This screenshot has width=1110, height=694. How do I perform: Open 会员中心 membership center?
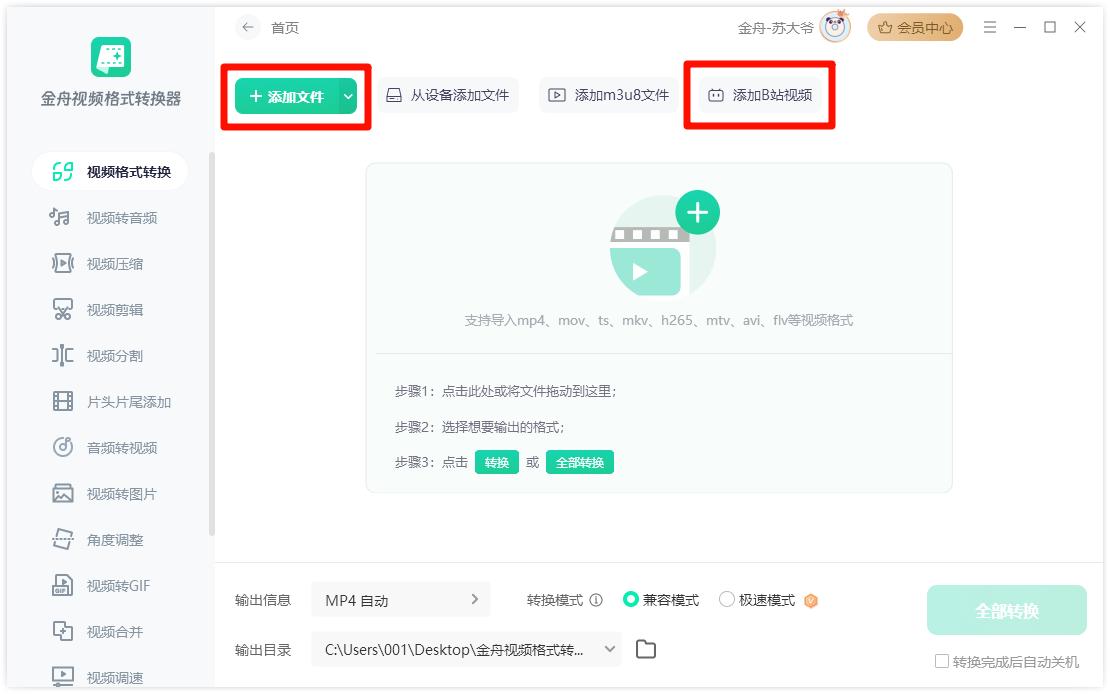coord(915,28)
